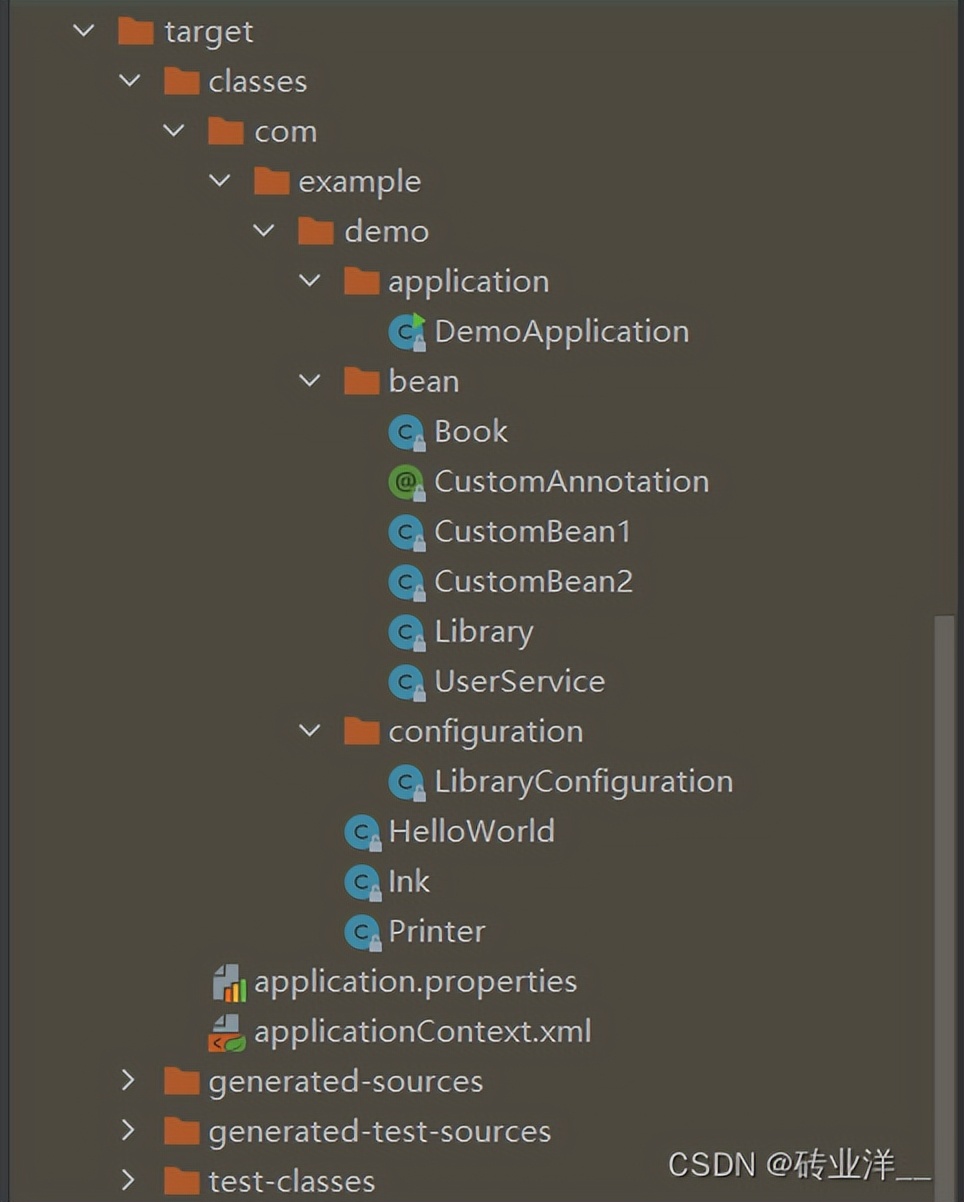Click the DemoApplication runnable class icon
The width and height of the screenshot is (964, 1202).
coord(406,332)
